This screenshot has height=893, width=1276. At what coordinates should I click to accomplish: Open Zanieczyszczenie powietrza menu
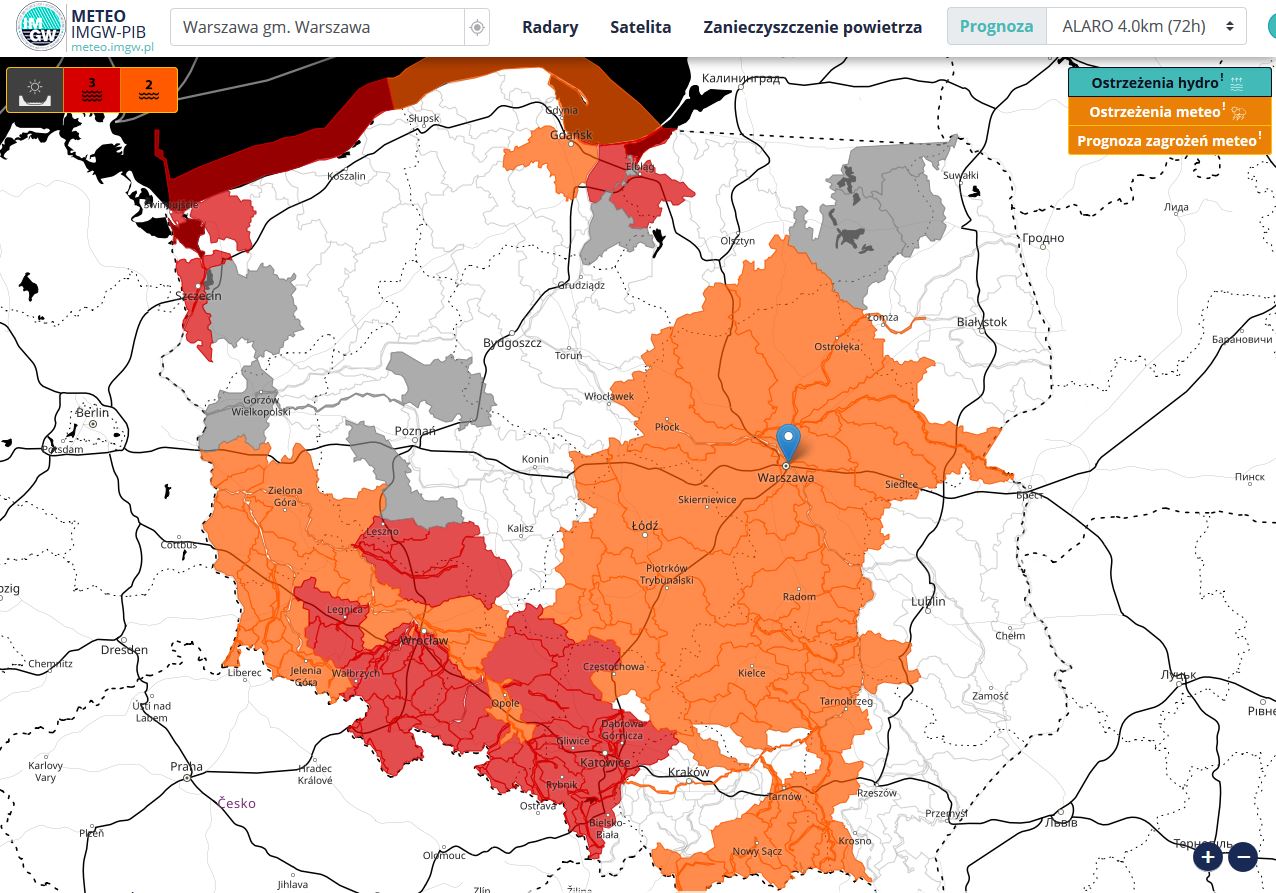pos(813,27)
